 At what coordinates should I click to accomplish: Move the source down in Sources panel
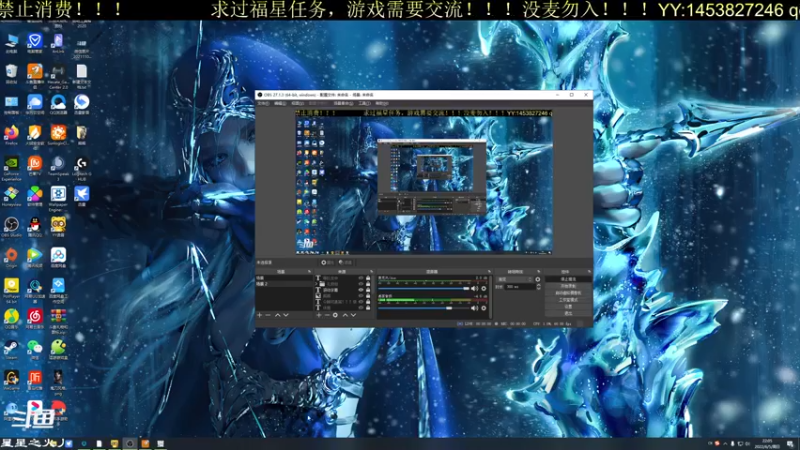click(x=354, y=315)
